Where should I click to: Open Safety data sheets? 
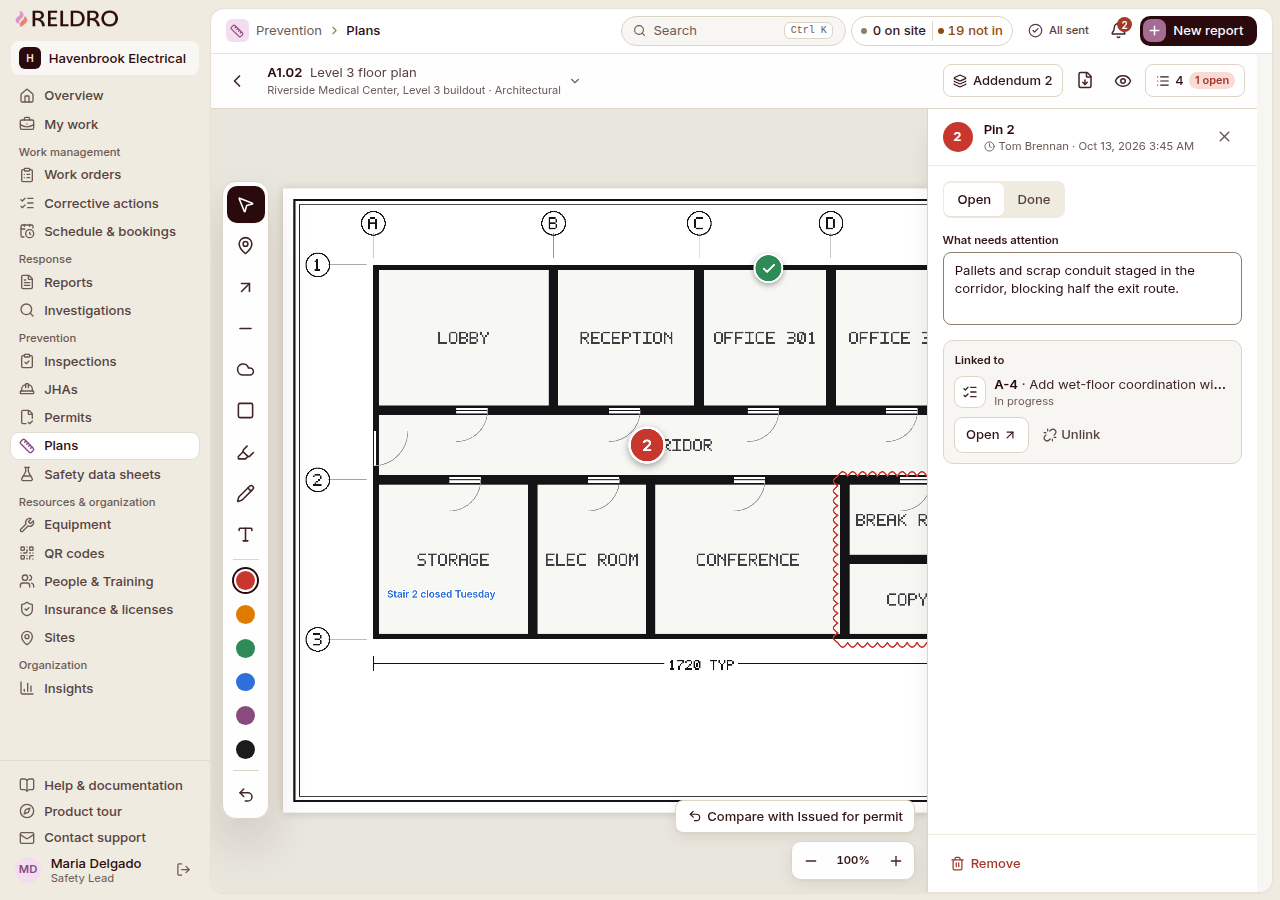pos(105,475)
